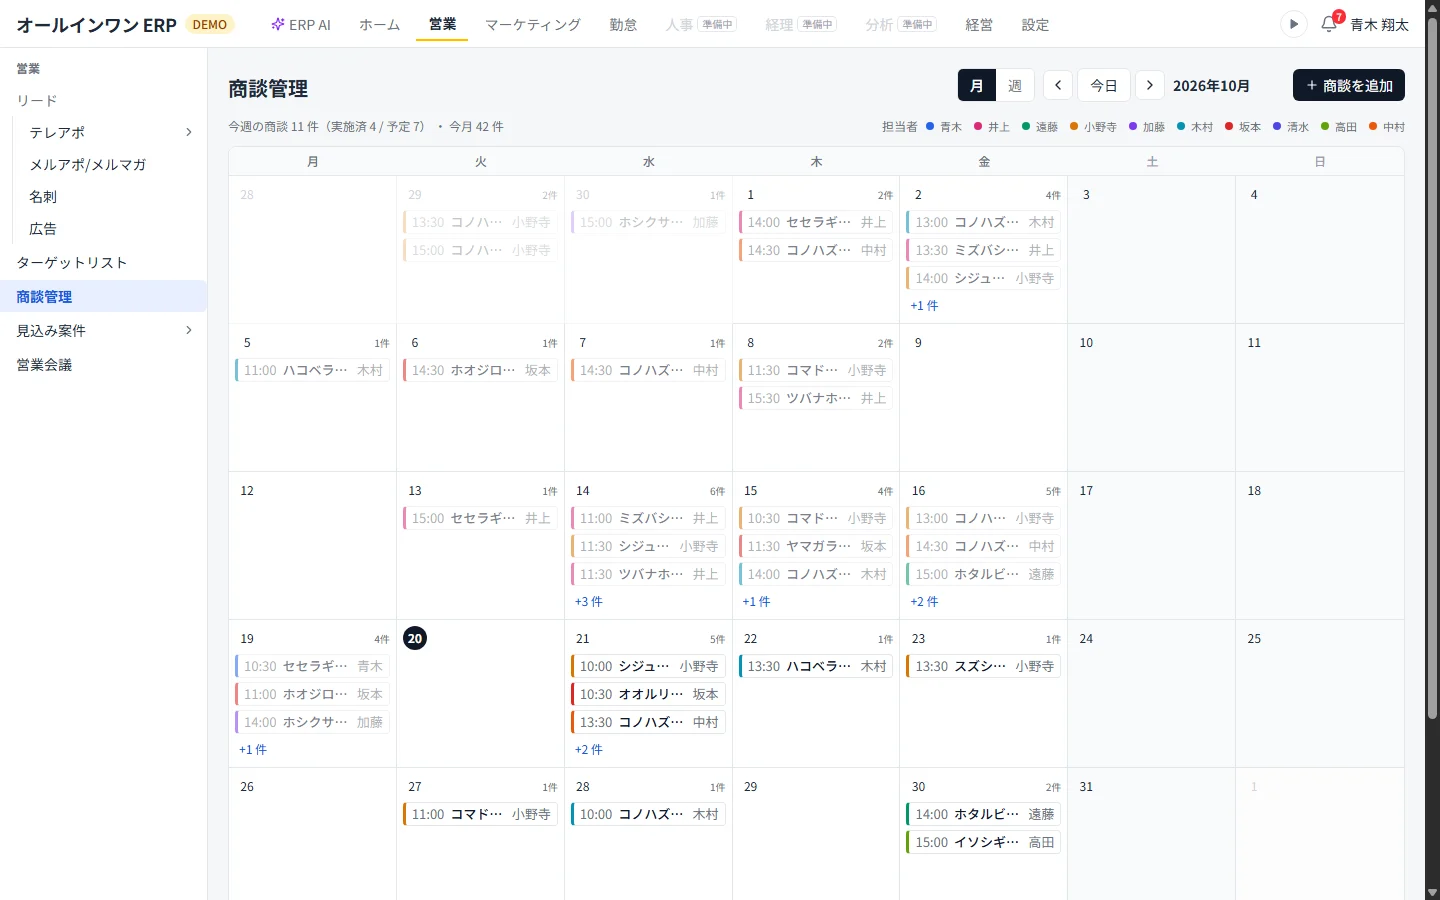Open the notifications bell

(1328, 24)
